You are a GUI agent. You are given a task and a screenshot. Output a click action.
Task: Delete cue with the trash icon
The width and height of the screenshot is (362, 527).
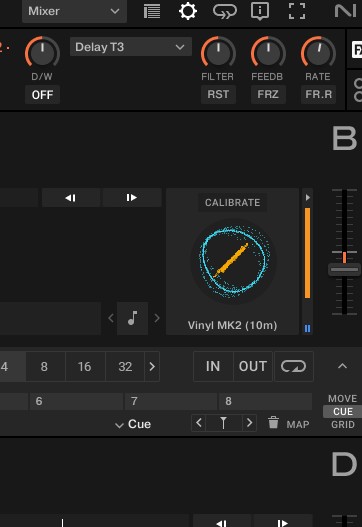coord(273,423)
